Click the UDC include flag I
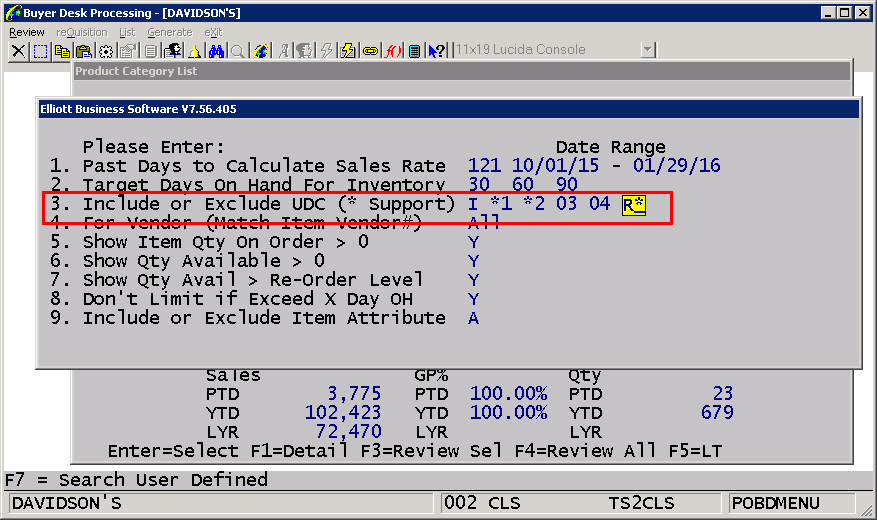Viewport: 877px width, 520px height. (x=473, y=204)
